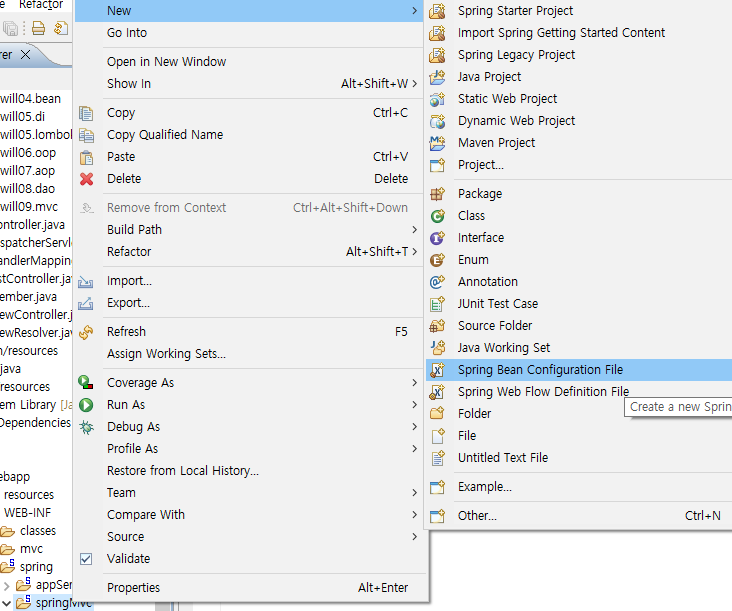This screenshot has height=611, width=732.
Task: Click the Spring Legacy Project icon
Action: (x=437, y=55)
